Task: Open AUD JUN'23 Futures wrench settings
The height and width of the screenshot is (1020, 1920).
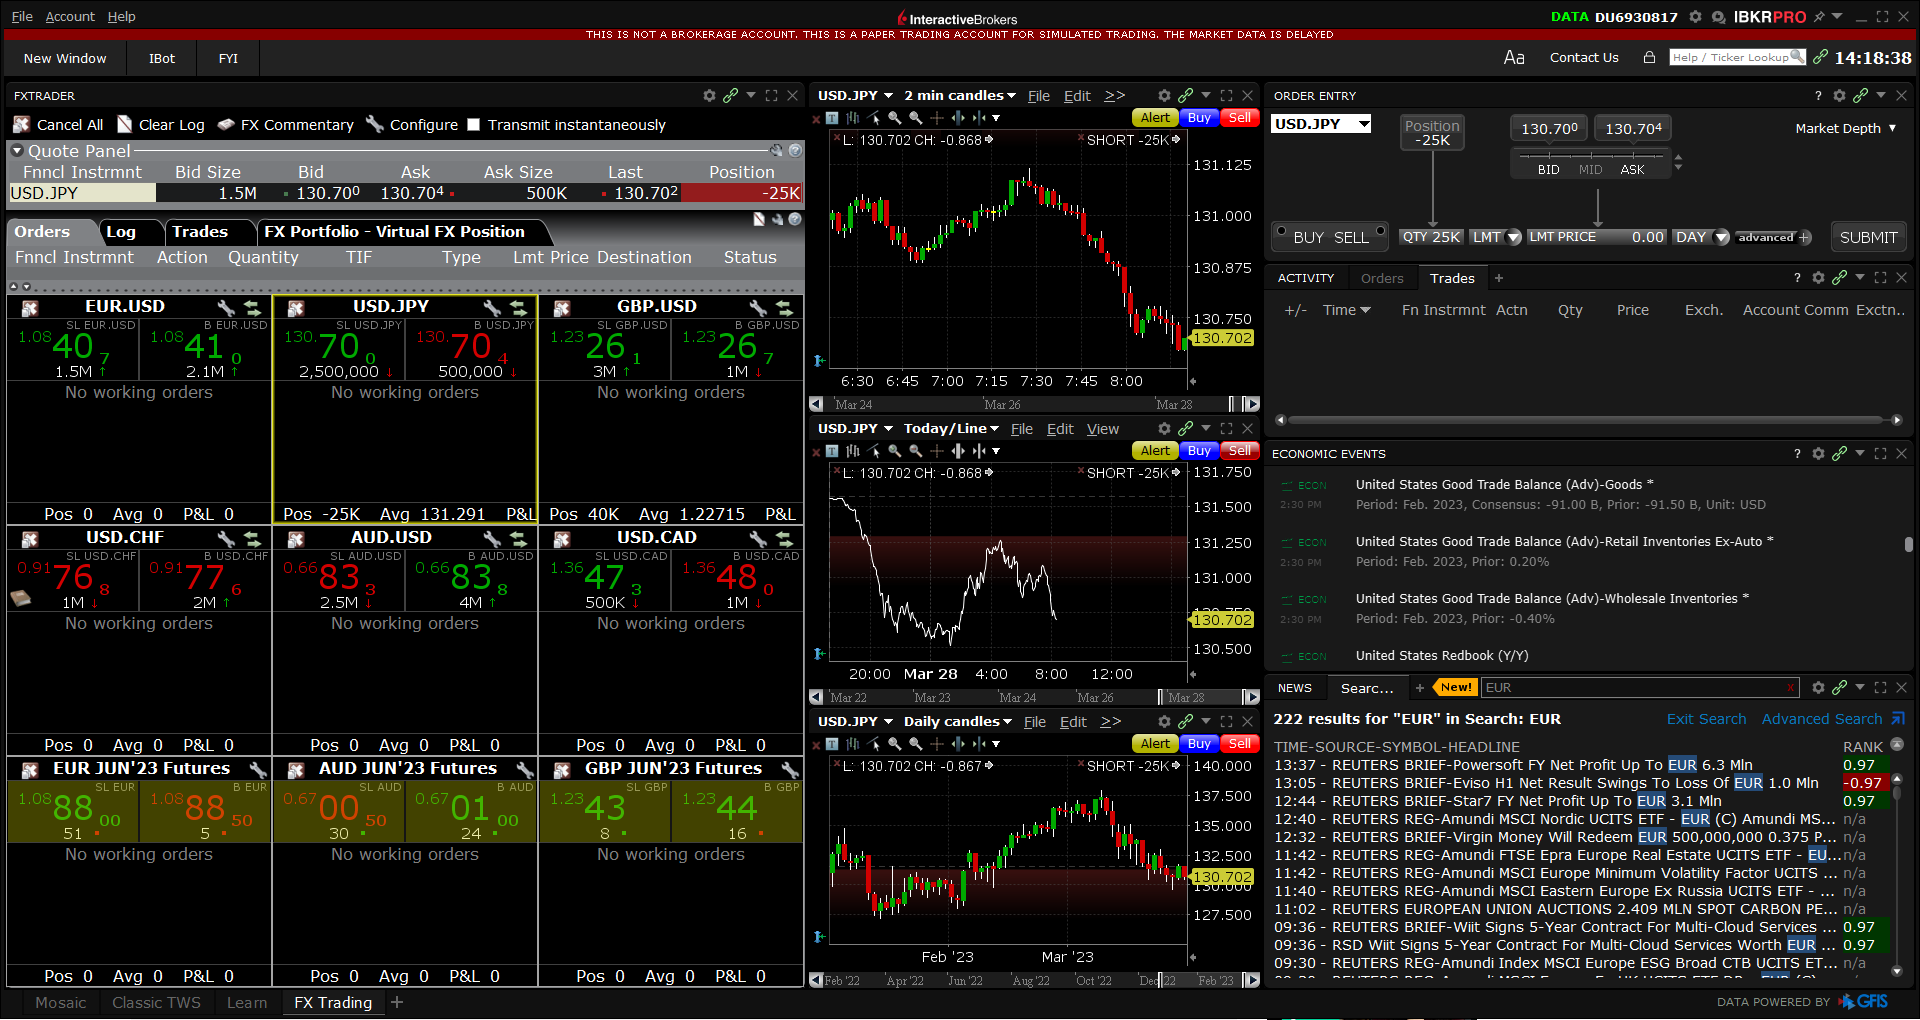Action: (x=524, y=769)
